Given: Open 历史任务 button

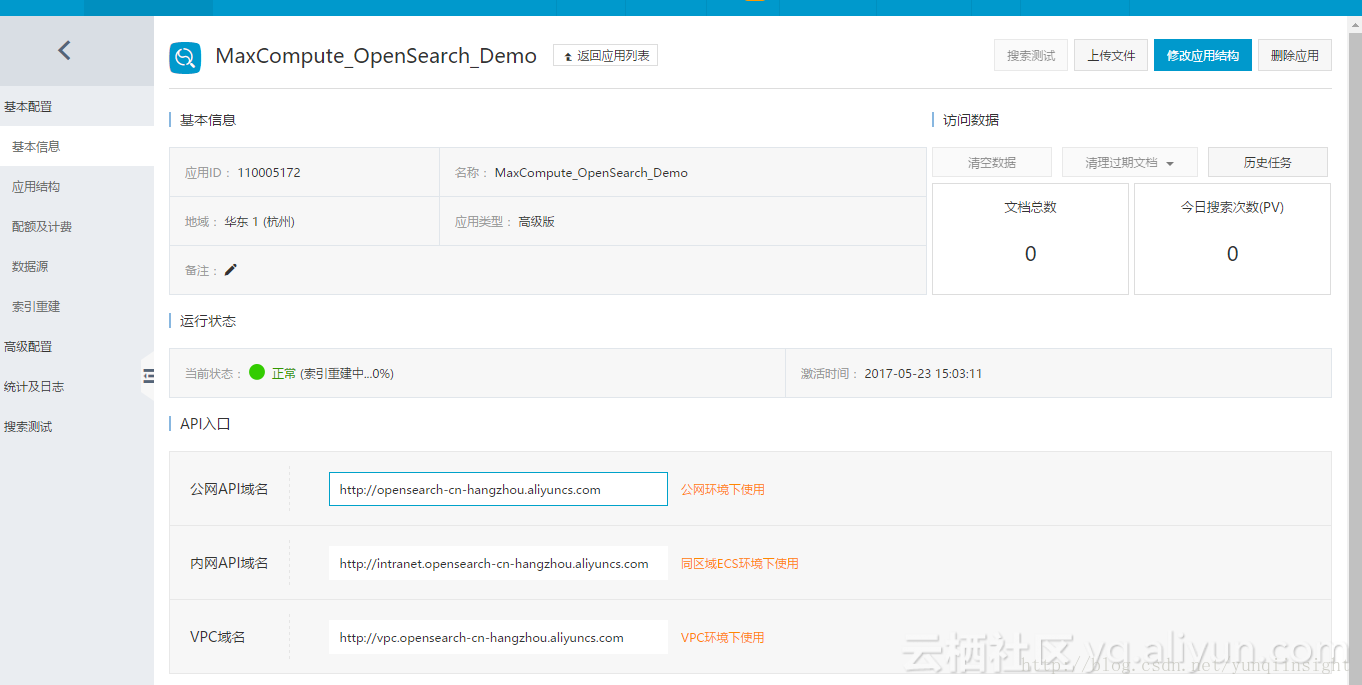Looking at the screenshot, I should (1268, 162).
